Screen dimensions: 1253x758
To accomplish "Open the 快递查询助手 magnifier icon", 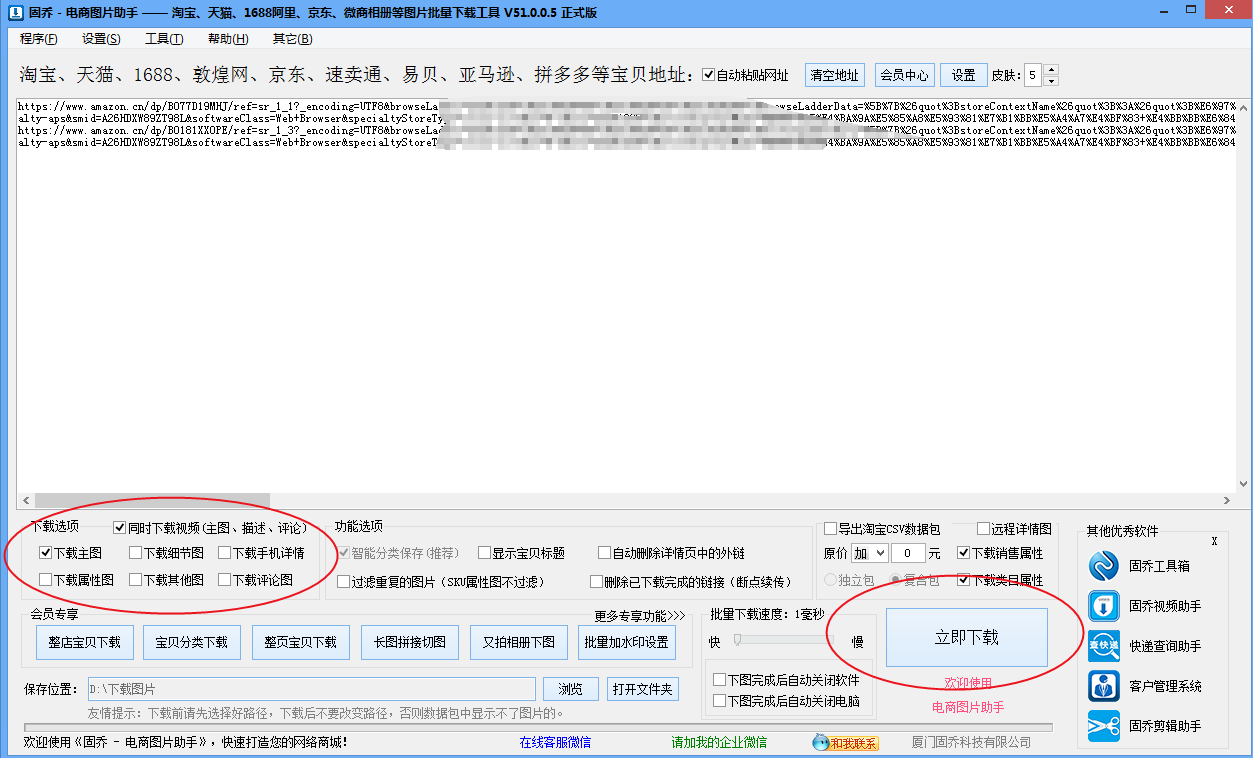I will click(x=1104, y=646).
